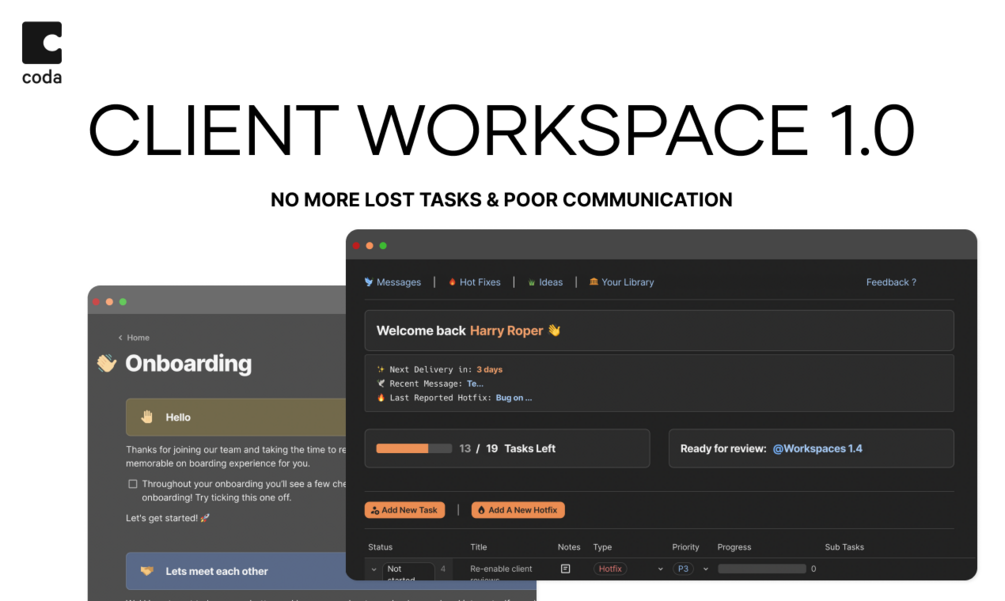Tick the onboarding checkbox in Onboarding window
This screenshot has width=1005, height=601.
[x=133, y=484]
